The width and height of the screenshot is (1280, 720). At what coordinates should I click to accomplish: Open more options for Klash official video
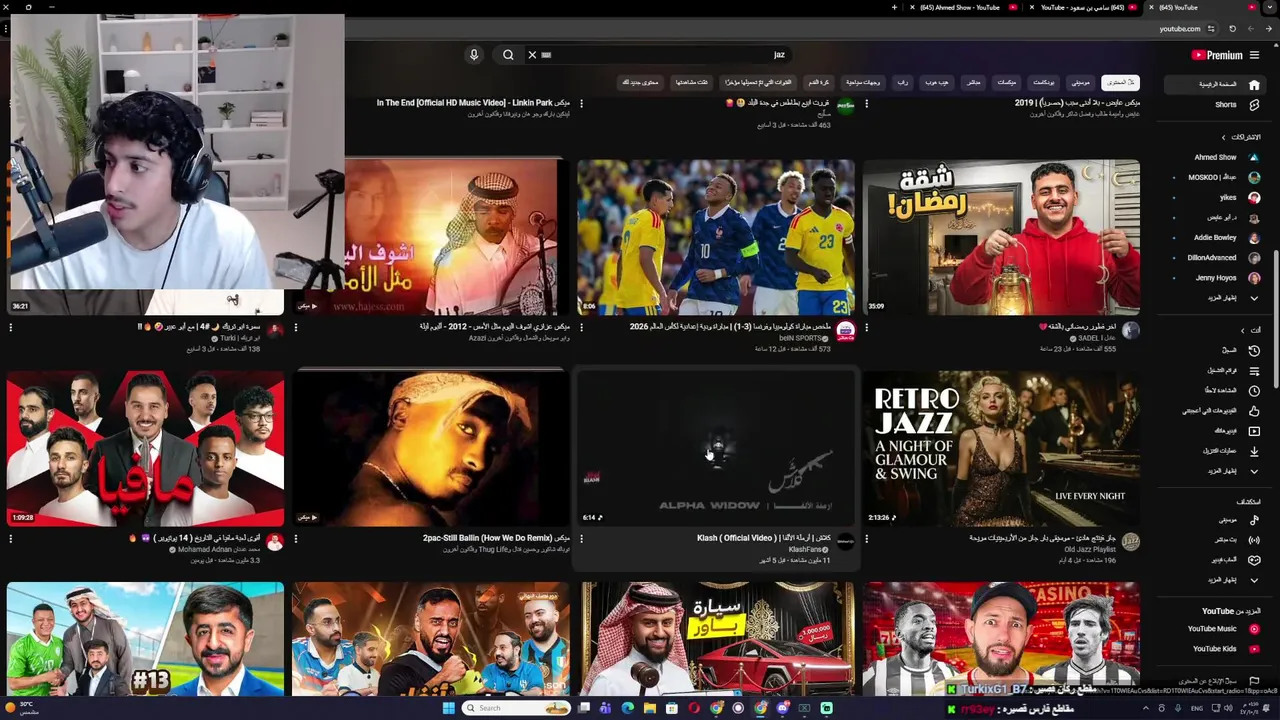[x=581, y=539]
